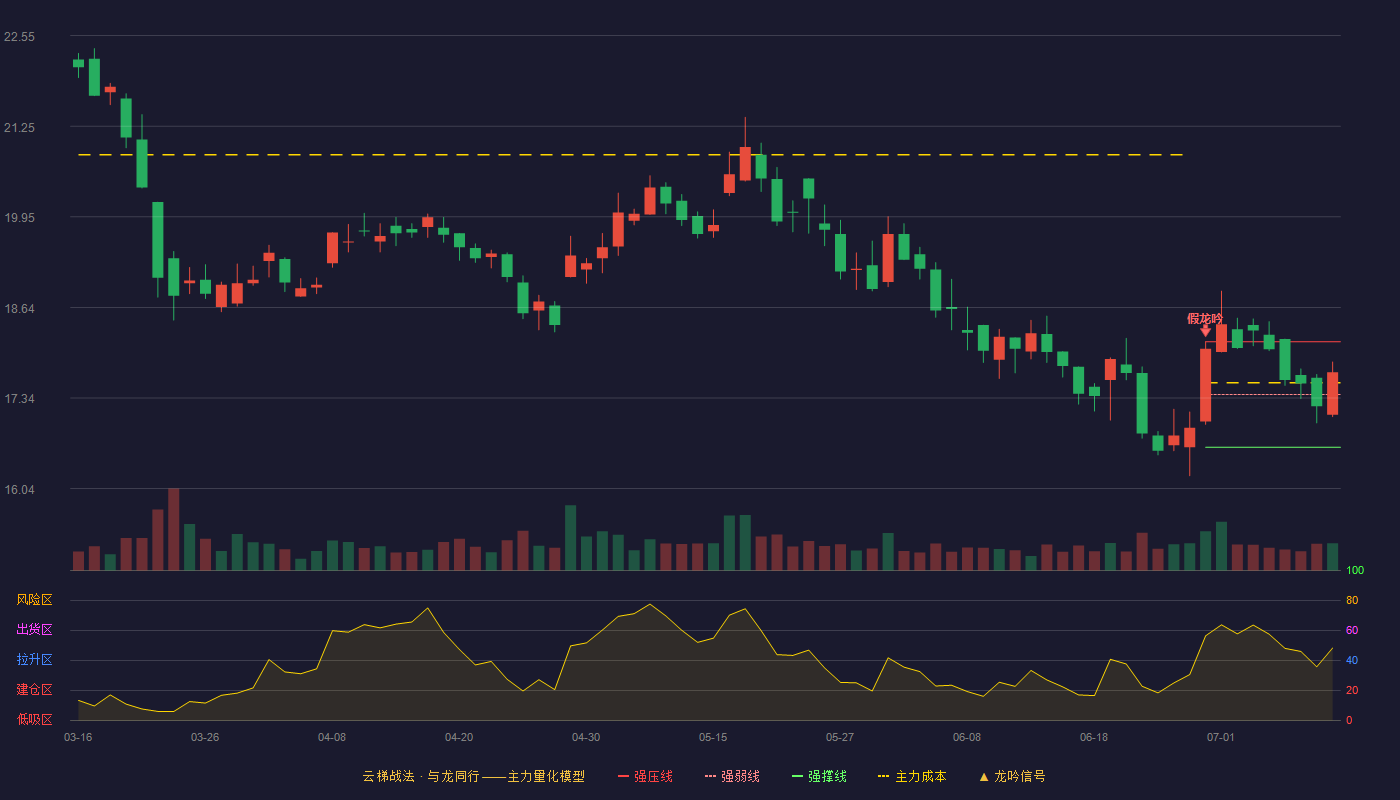This screenshot has height=800, width=1400.
Task: Click the long yellow dashed 主力成本 line
Action: (x=631, y=155)
